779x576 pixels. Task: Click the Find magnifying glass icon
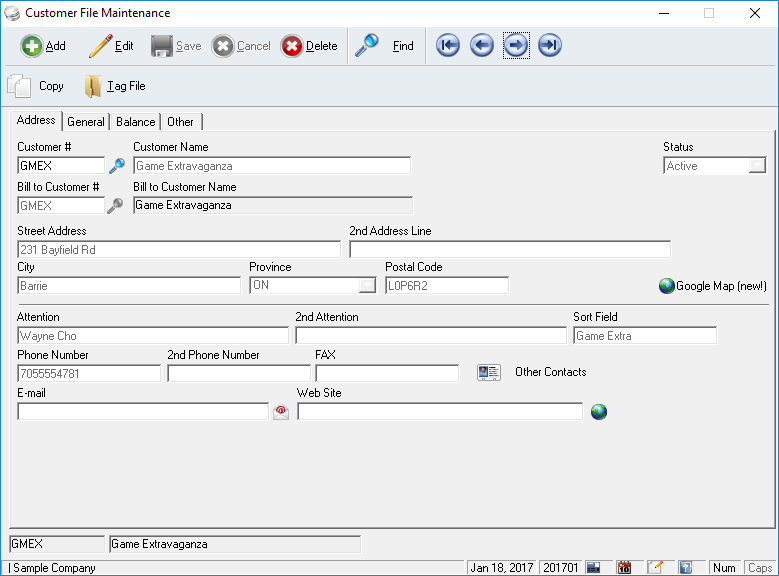pos(367,46)
